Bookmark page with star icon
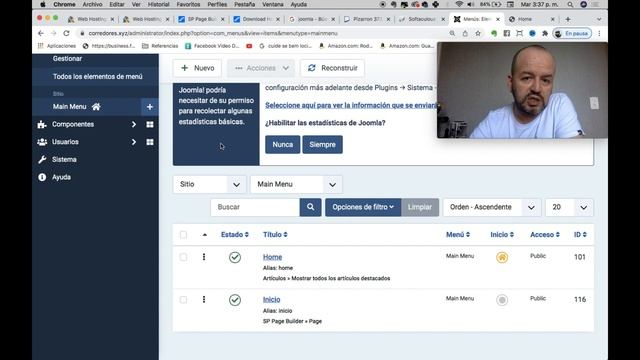The height and width of the screenshot is (360, 640). pyautogui.click(x=478, y=33)
